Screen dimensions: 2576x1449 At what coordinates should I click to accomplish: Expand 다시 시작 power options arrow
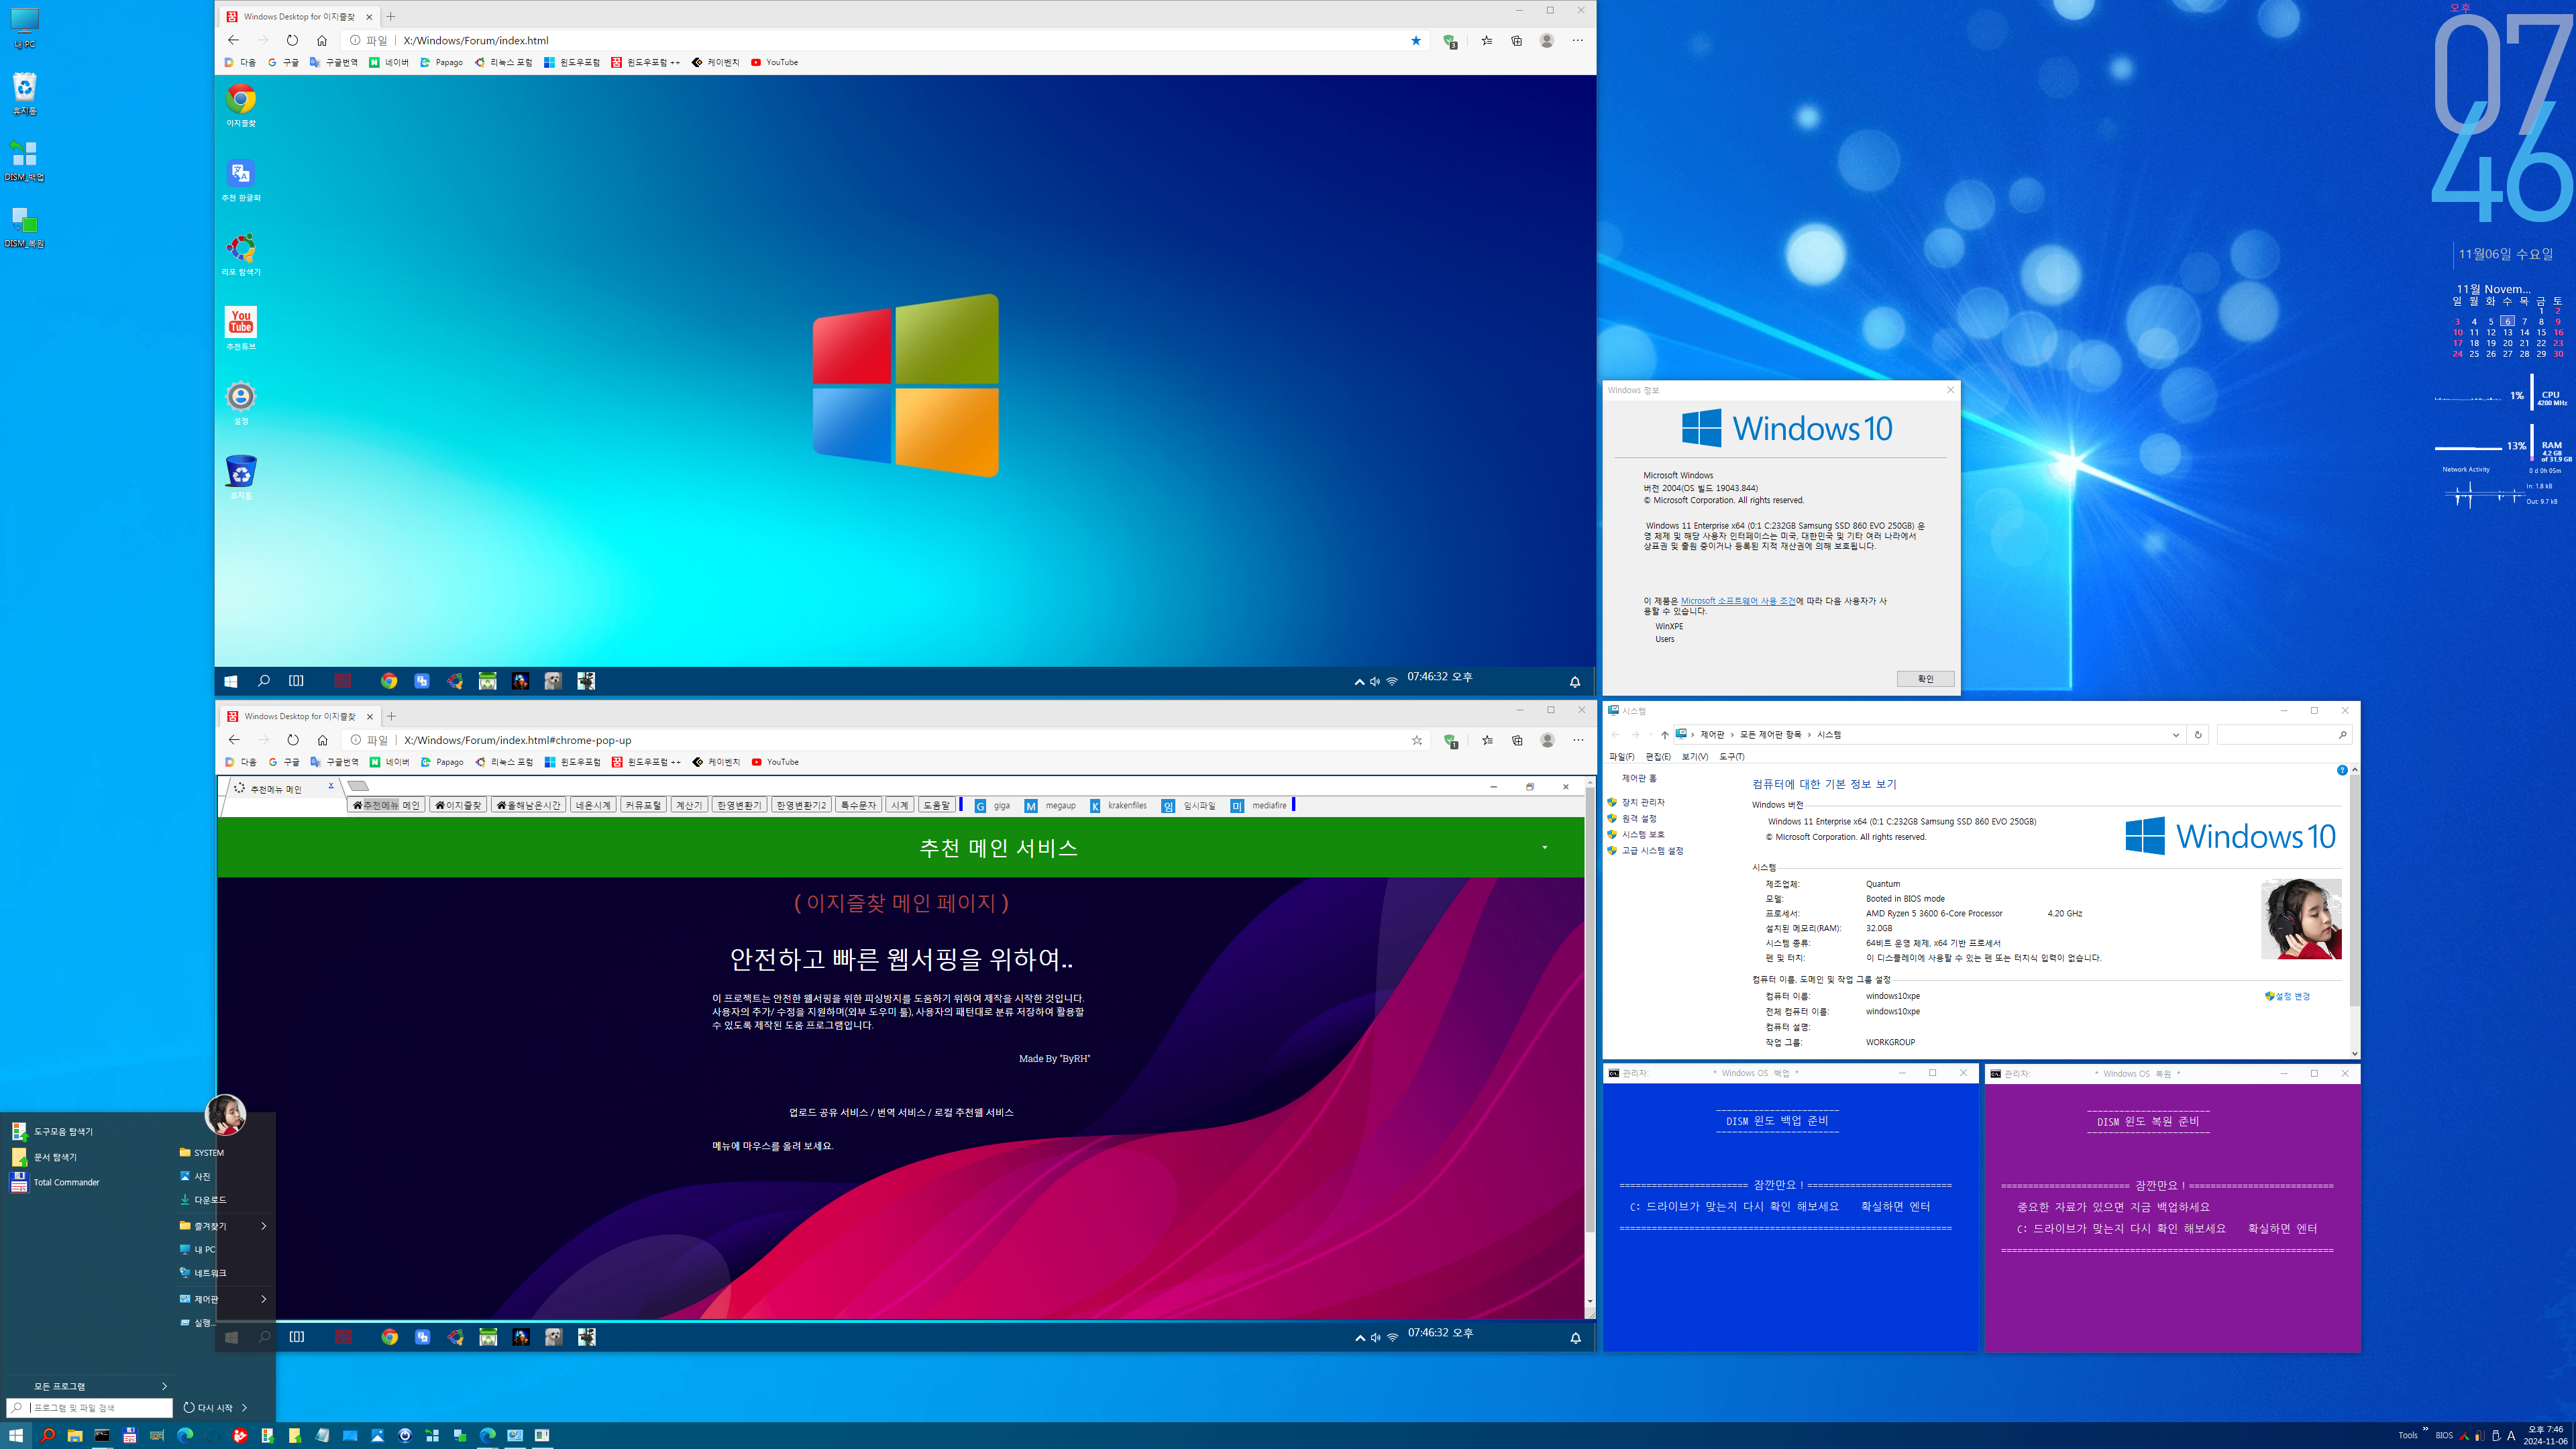click(244, 1408)
